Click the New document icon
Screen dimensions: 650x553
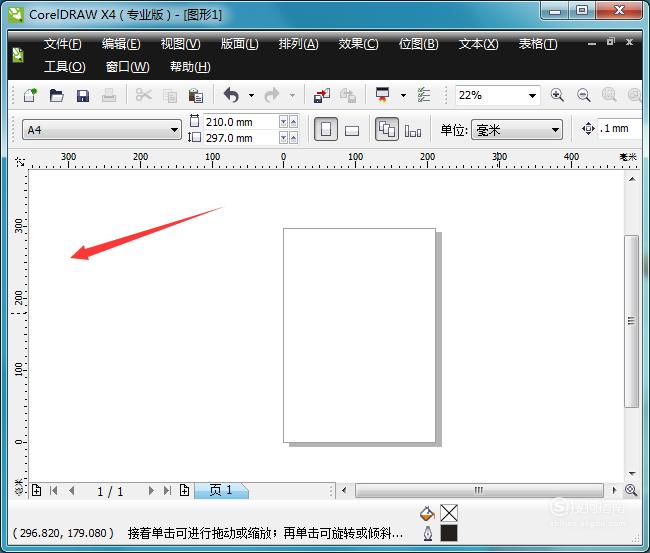(x=31, y=96)
